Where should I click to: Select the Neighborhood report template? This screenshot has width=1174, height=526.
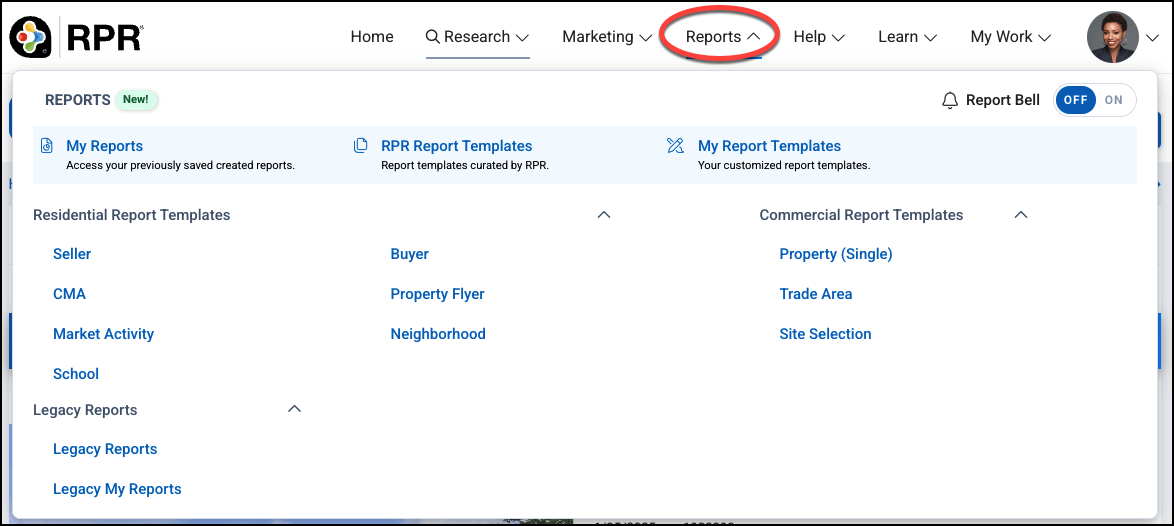[x=438, y=334]
